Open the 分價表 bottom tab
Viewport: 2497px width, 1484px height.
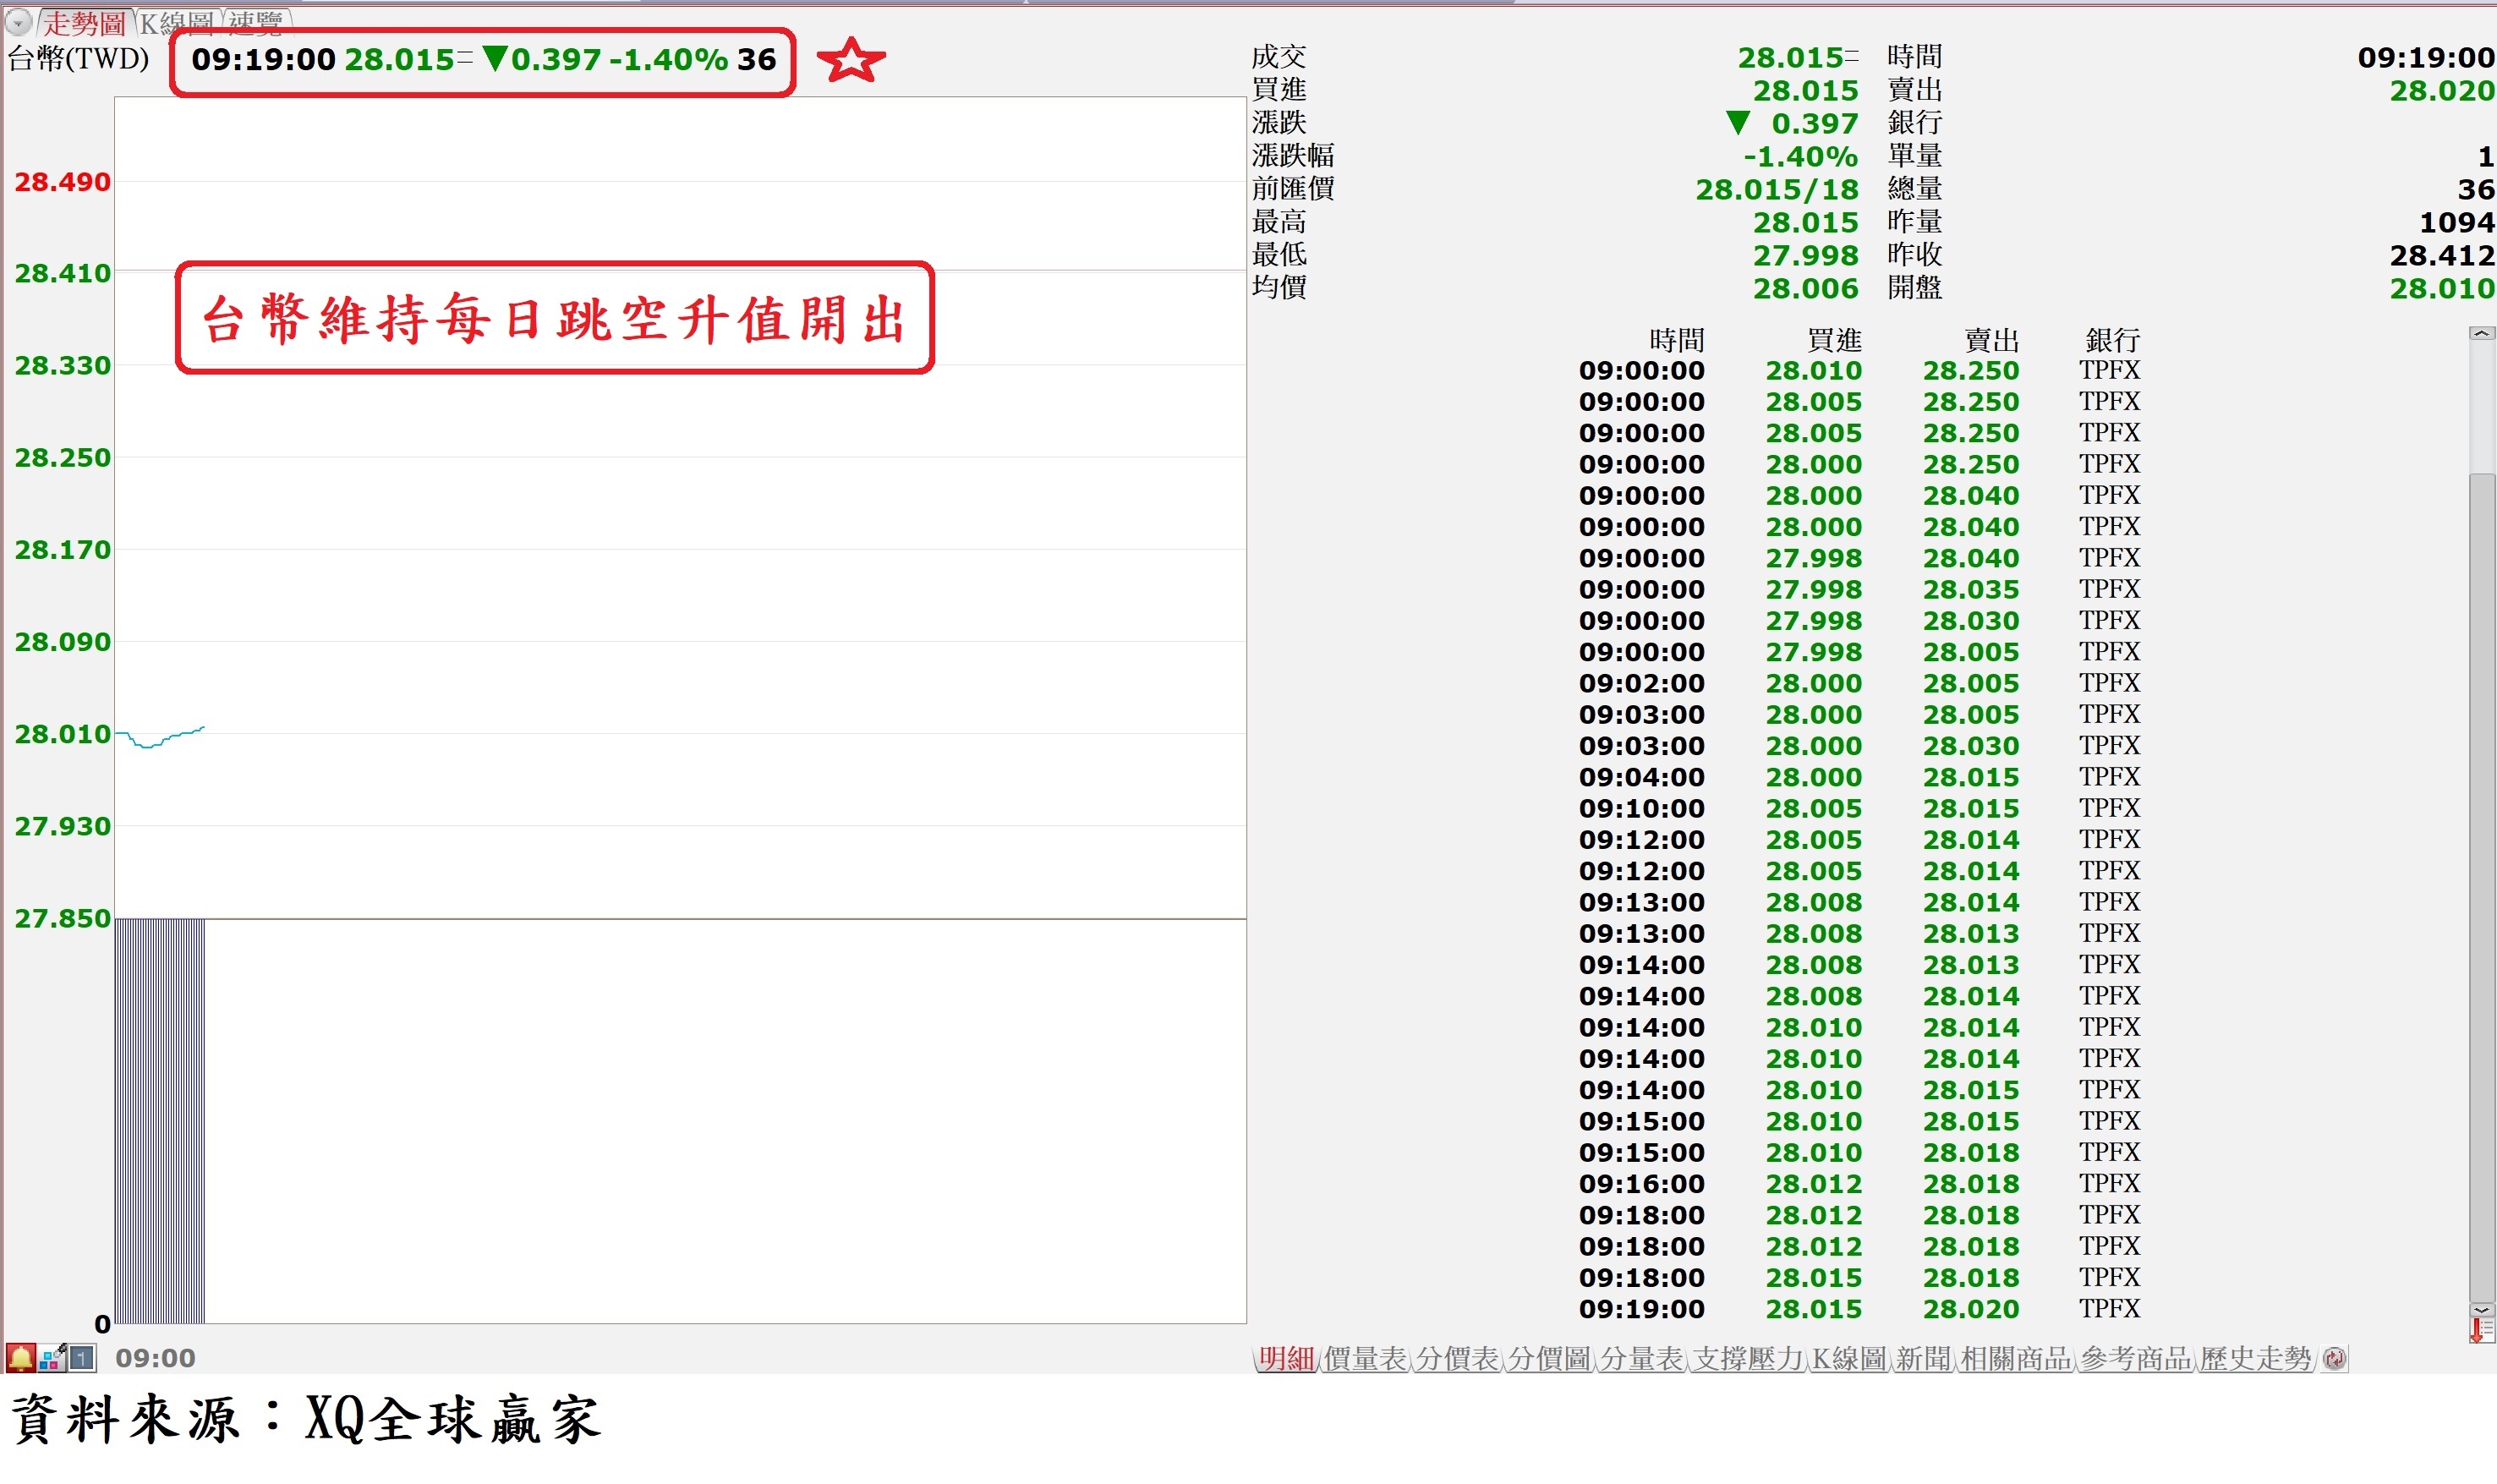(1457, 1358)
